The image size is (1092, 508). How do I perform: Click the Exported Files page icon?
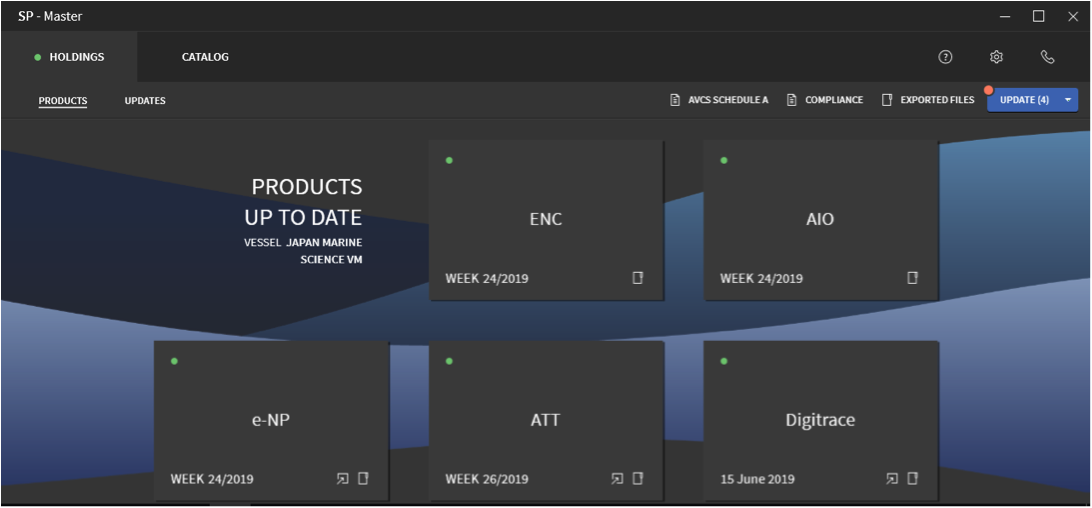pyautogui.click(x=887, y=100)
